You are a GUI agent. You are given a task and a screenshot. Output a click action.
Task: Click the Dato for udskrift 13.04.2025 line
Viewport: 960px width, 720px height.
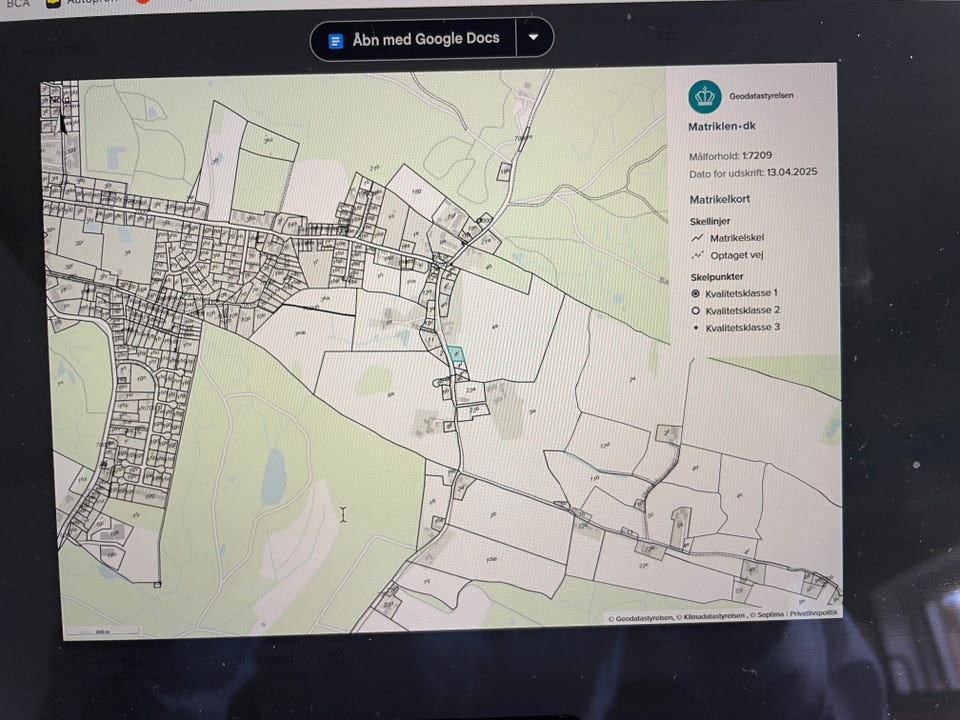pyautogui.click(x=753, y=173)
